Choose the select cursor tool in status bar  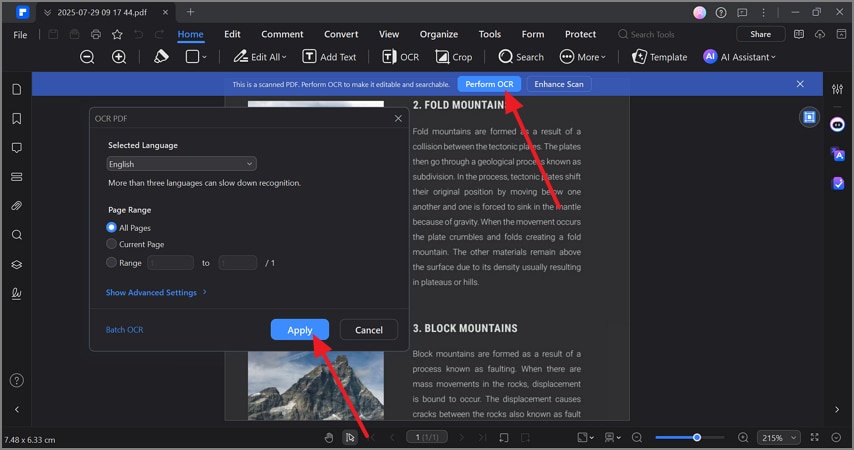[350, 437]
